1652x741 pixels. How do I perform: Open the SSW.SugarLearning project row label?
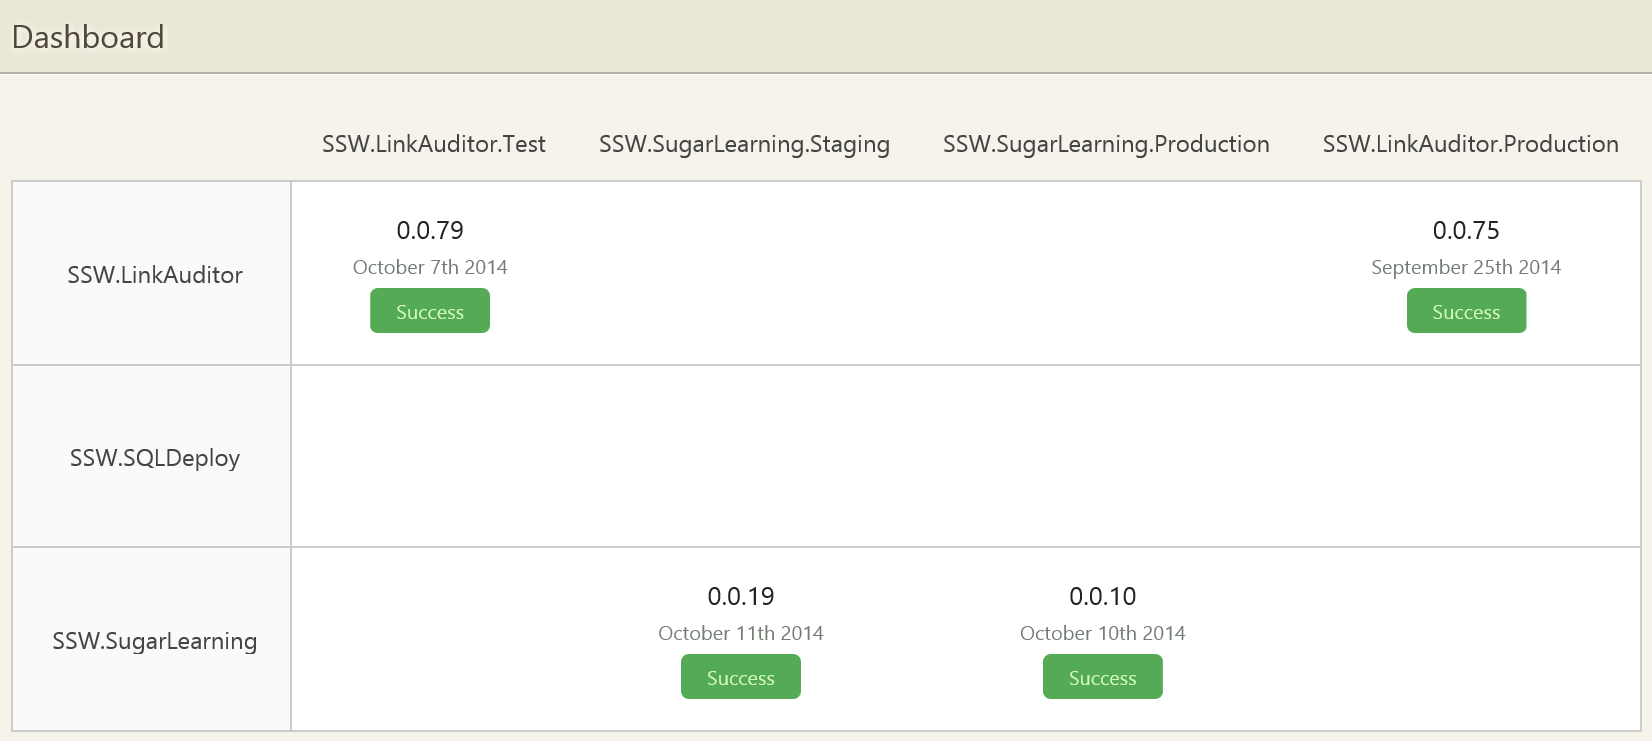(155, 641)
